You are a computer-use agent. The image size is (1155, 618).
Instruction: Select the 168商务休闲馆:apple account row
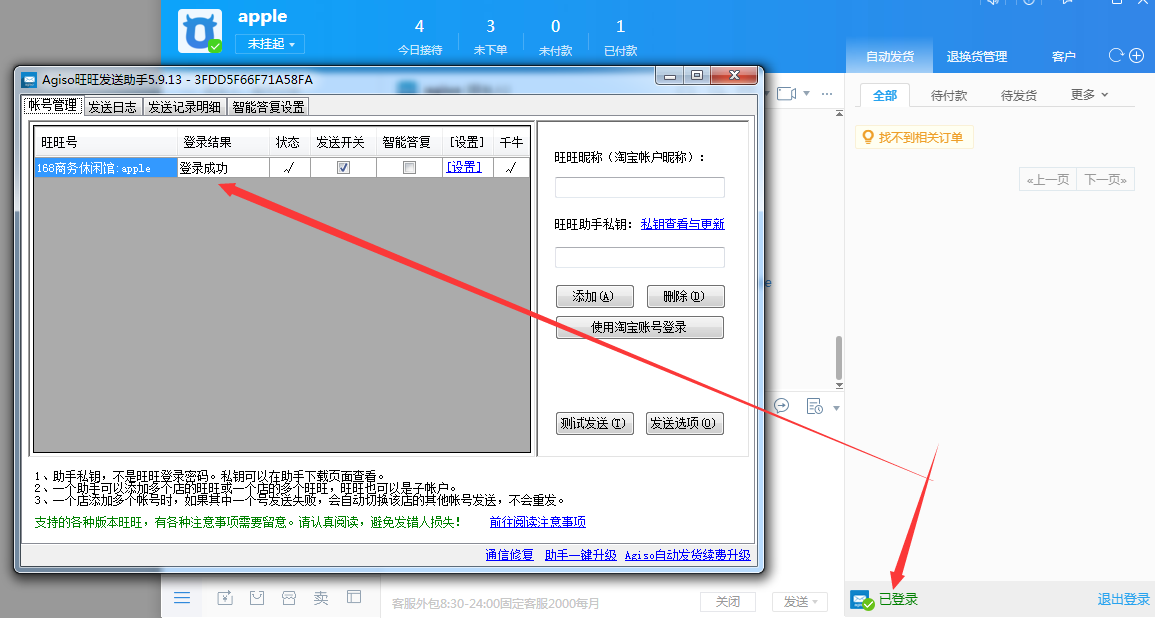(x=106, y=168)
